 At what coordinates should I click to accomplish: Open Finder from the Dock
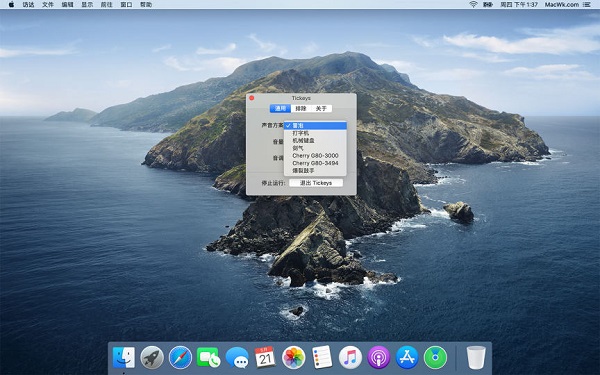pyautogui.click(x=124, y=357)
